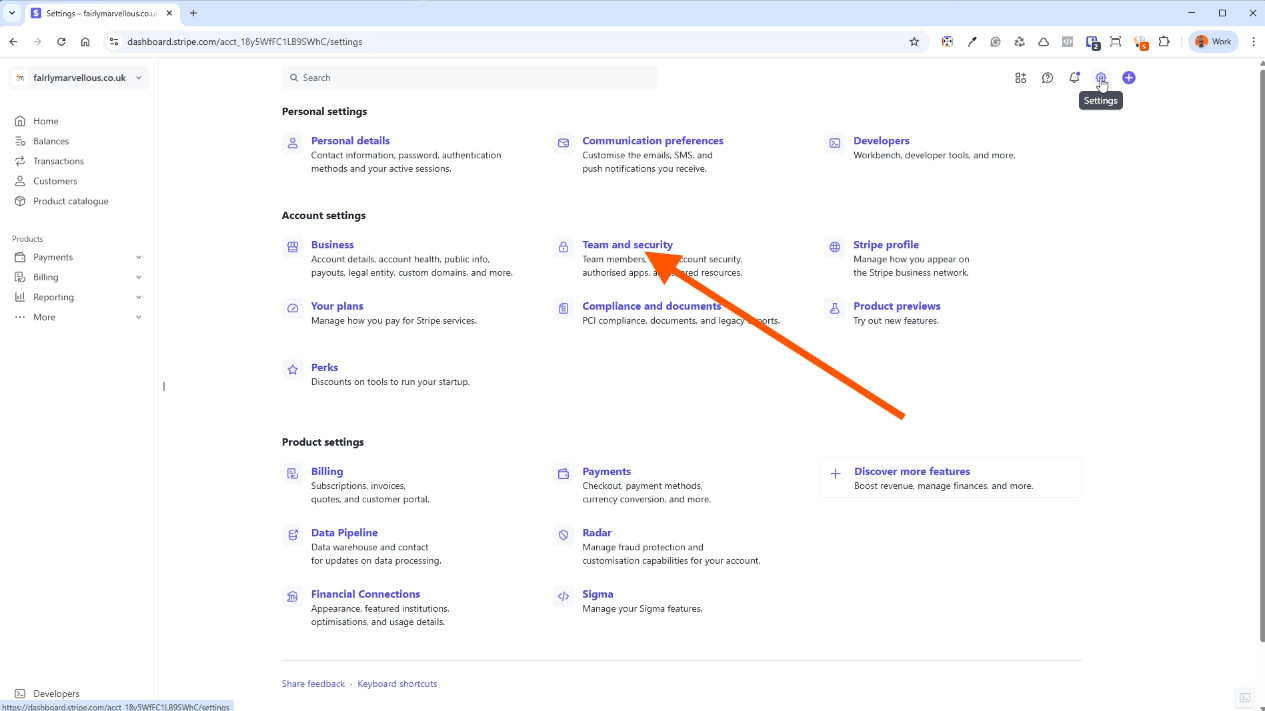Click the Share feedback link

[x=313, y=684]
